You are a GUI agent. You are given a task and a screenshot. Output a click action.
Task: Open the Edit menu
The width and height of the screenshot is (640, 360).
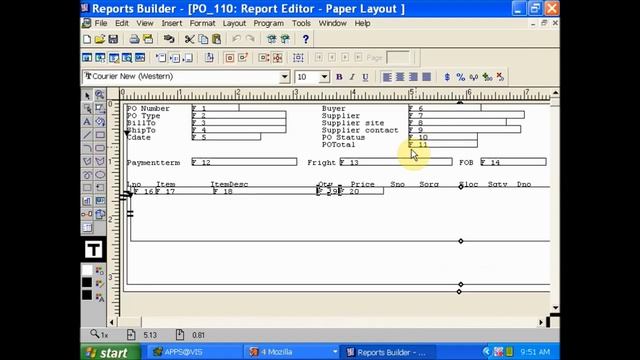click(x=122, y=23)
